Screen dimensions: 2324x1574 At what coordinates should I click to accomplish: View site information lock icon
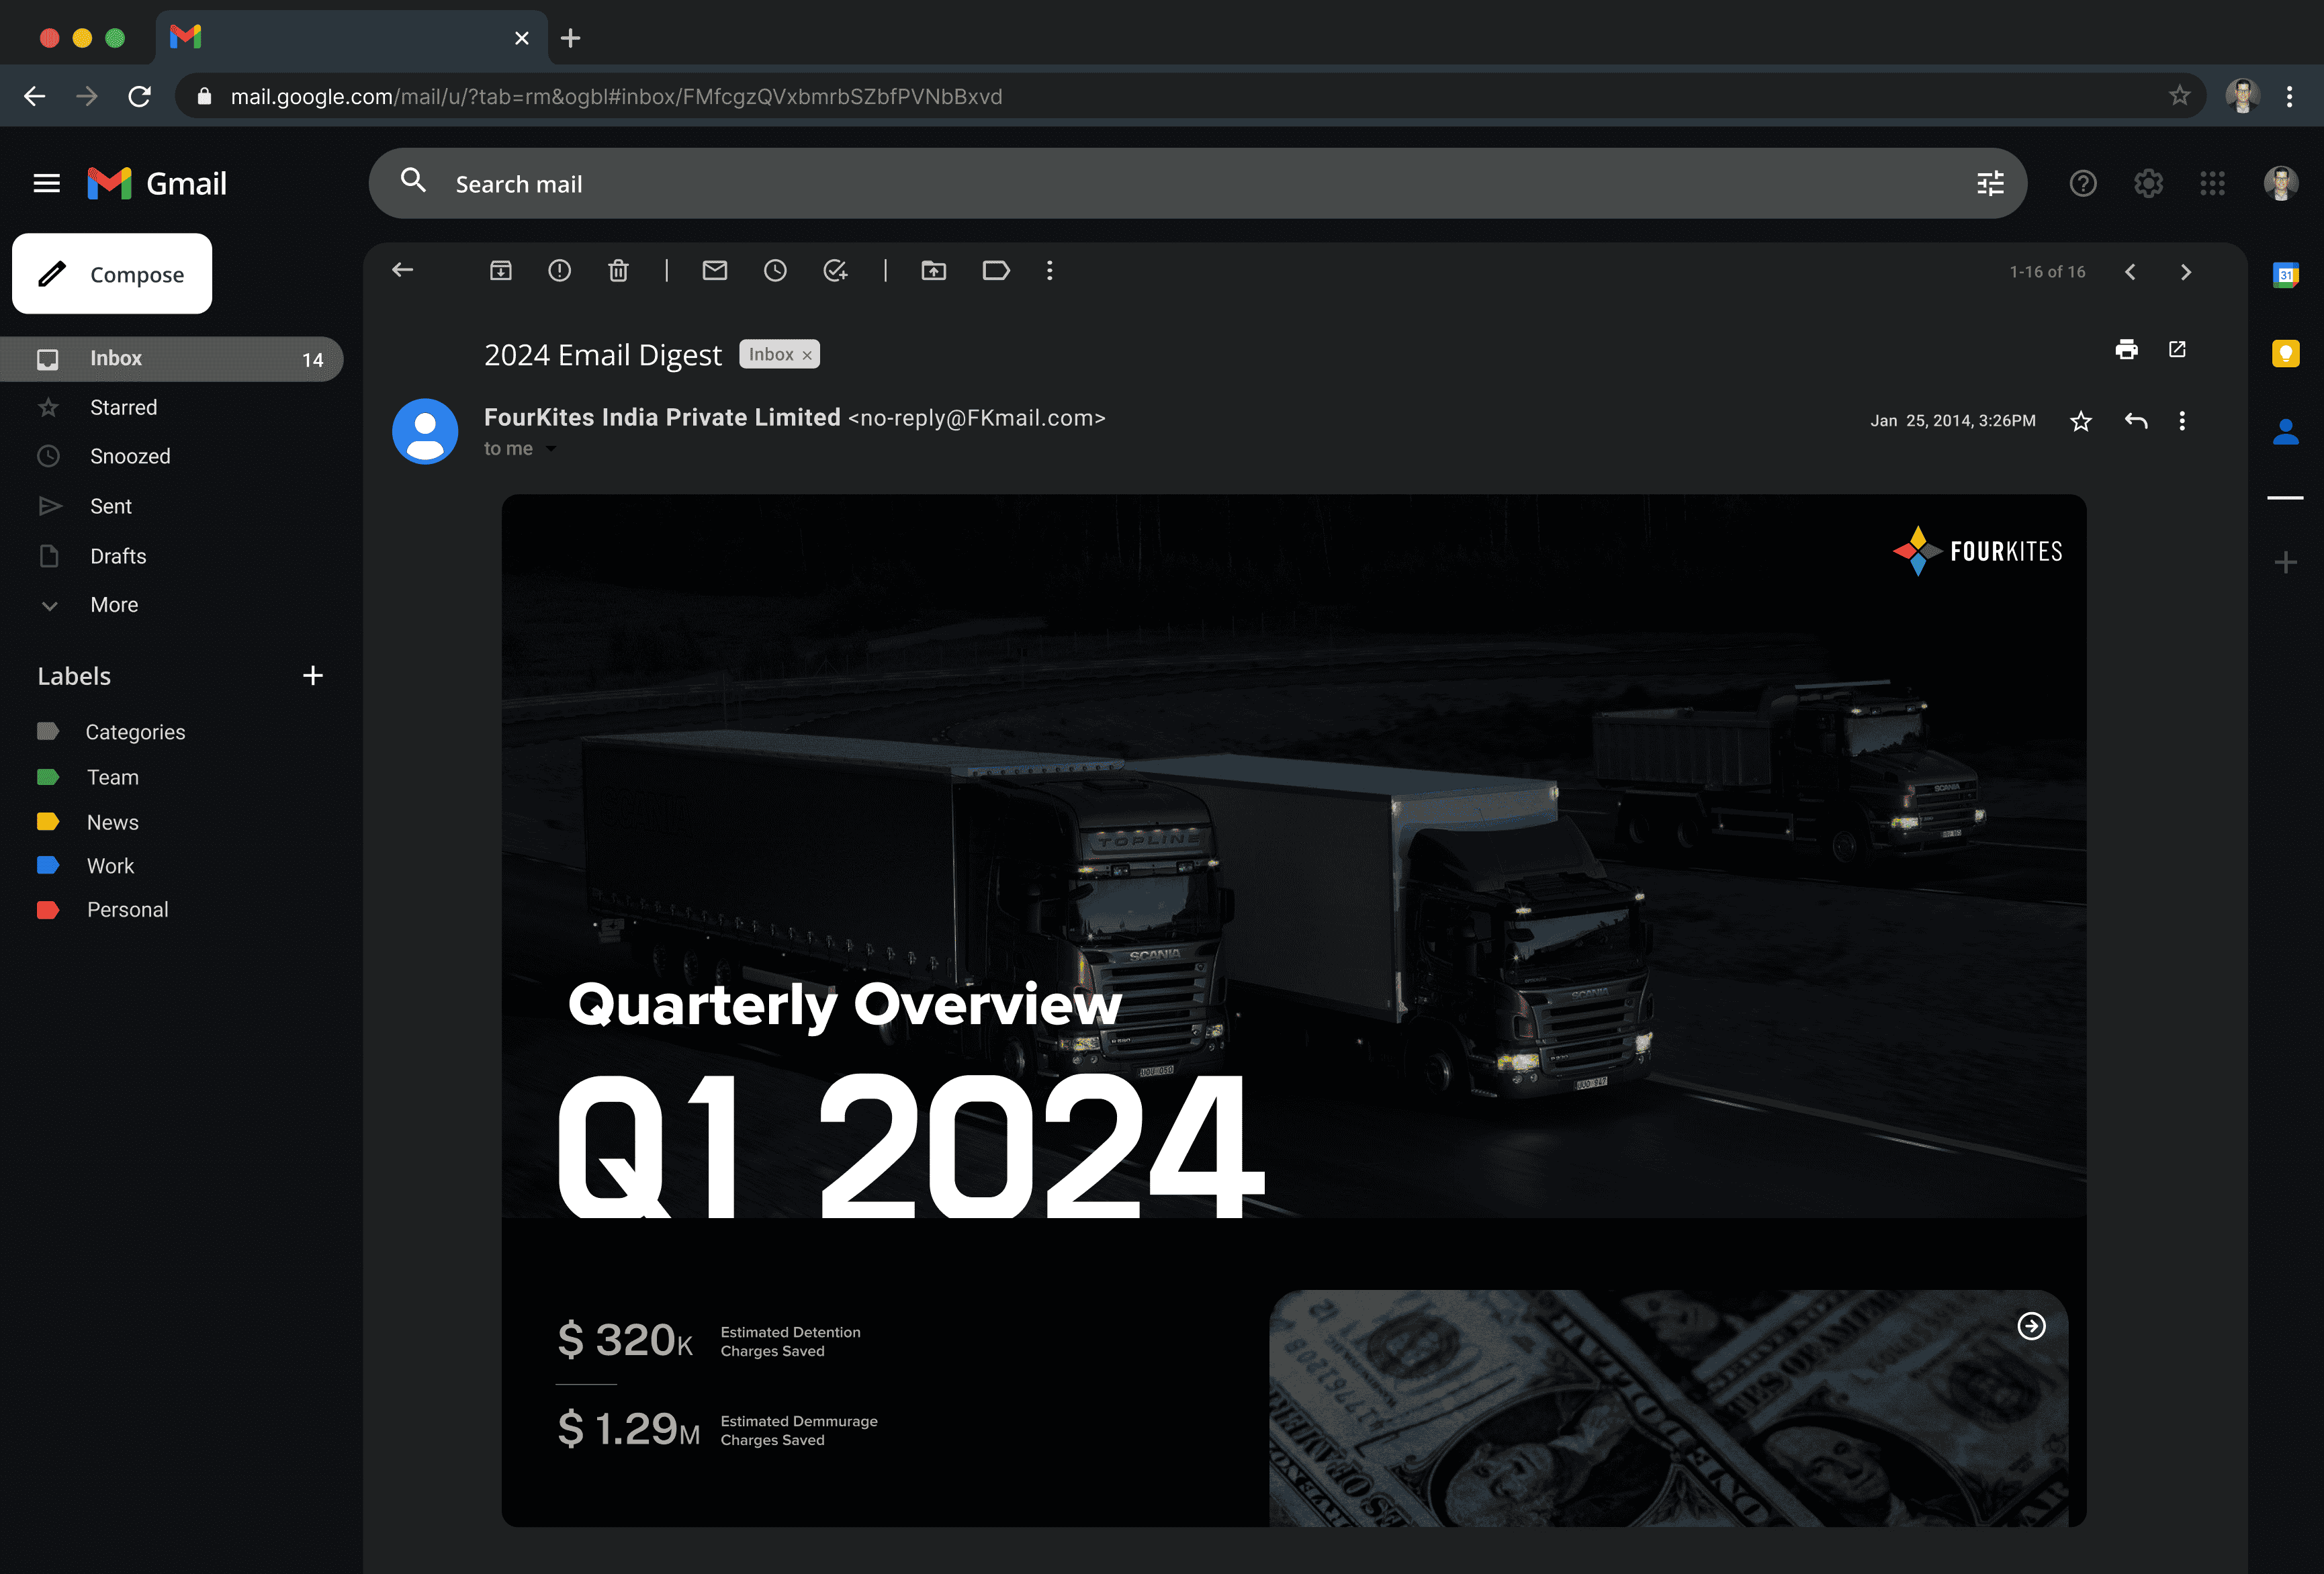(x=204, y=96)
